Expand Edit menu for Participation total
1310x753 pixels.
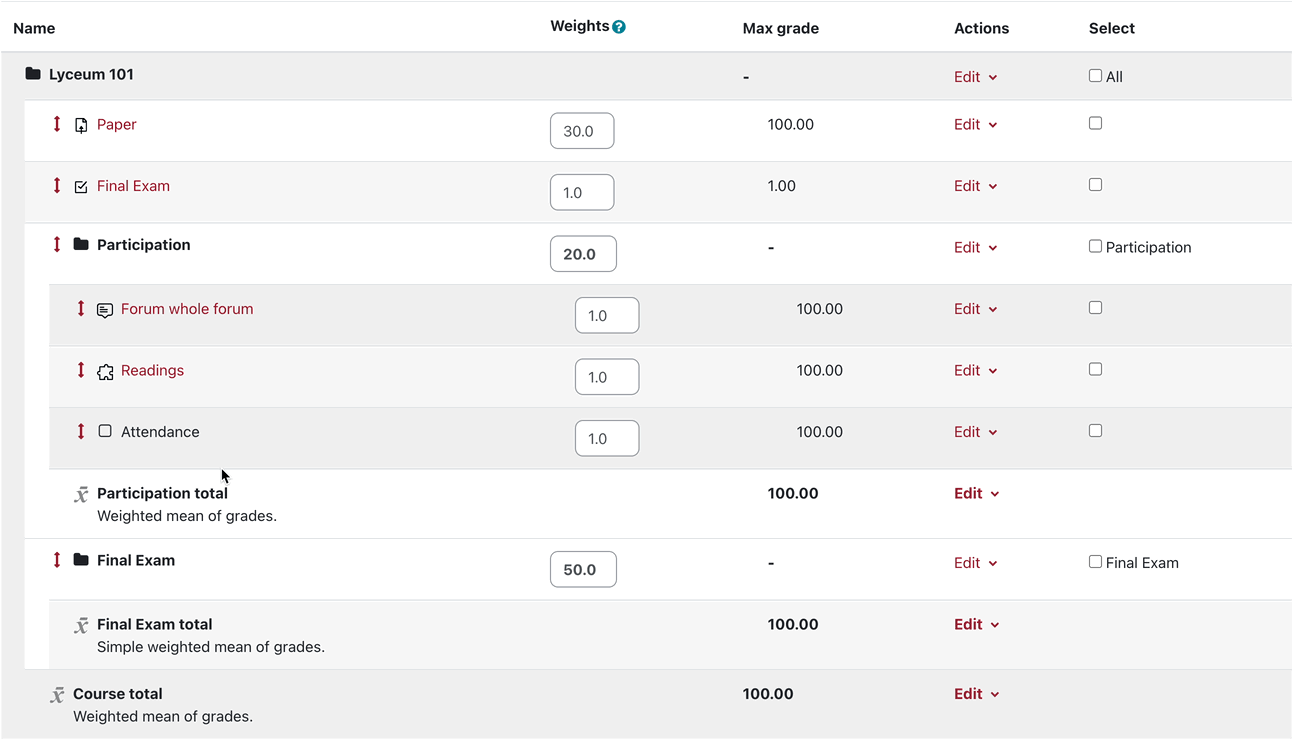coord(975,494)
